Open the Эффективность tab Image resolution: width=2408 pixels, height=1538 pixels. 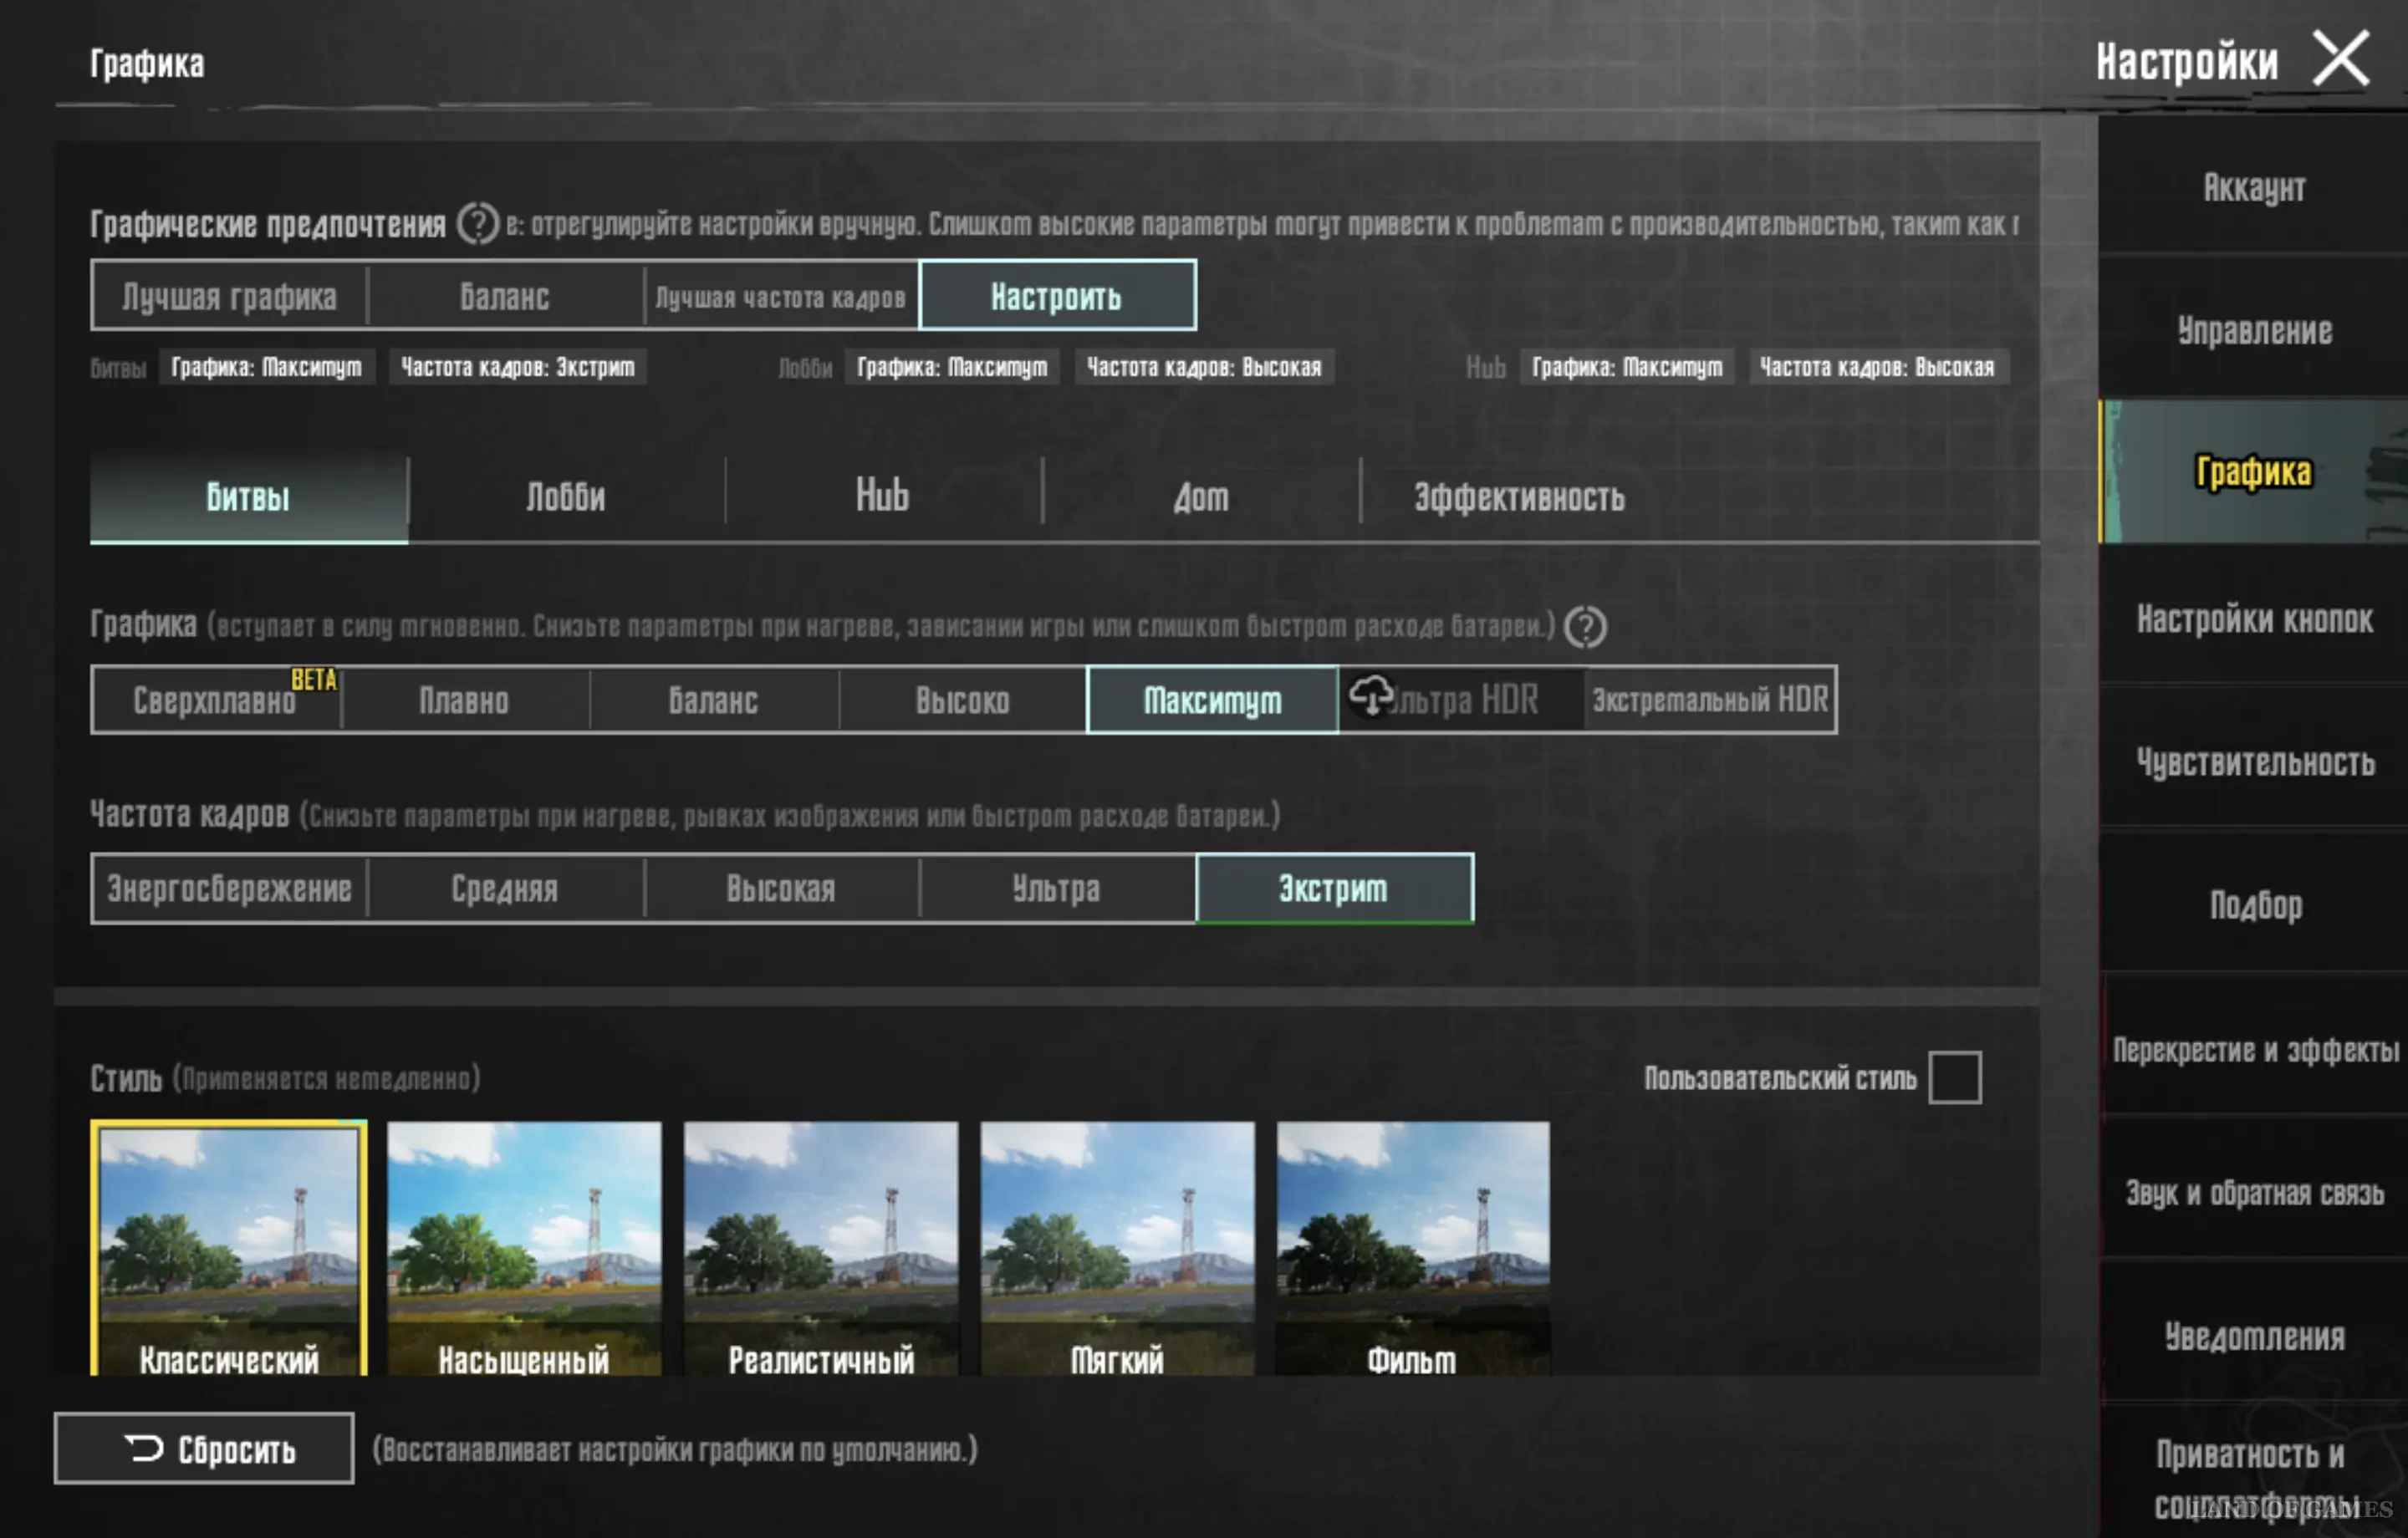tap(1518, 497)
